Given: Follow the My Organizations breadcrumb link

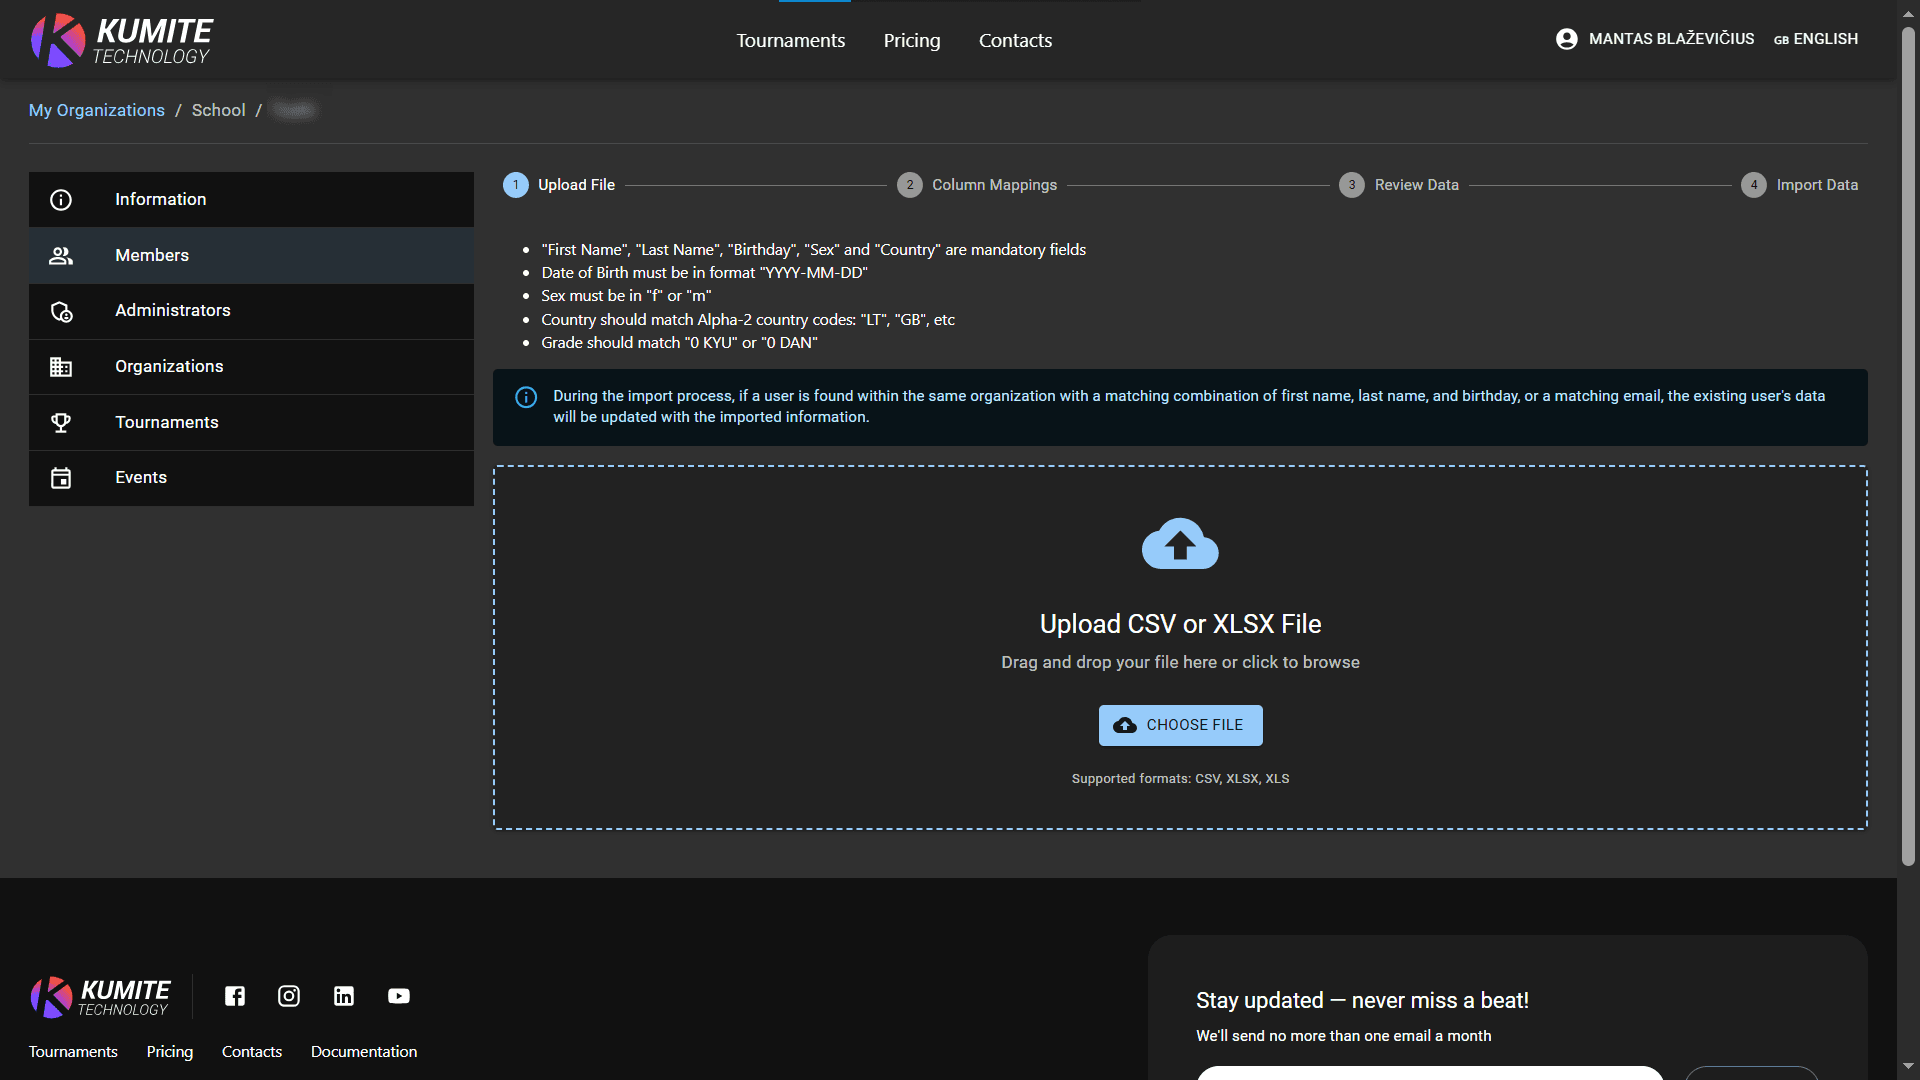Looking at the screenshot, I should coord(97,110).
